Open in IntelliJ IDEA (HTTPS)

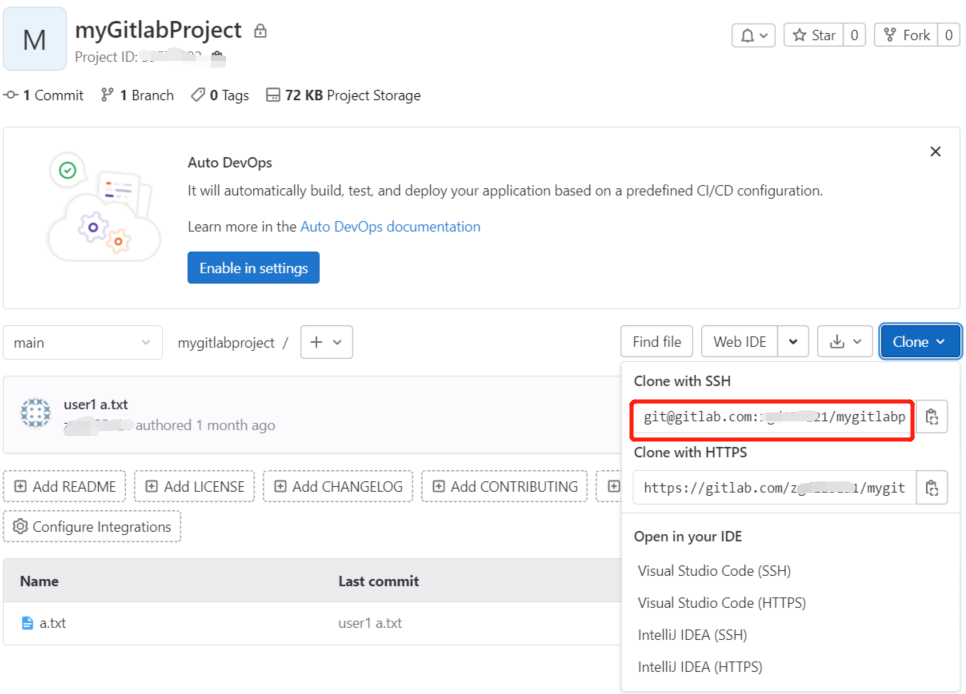pyautogui.click(x=700, y=667)
